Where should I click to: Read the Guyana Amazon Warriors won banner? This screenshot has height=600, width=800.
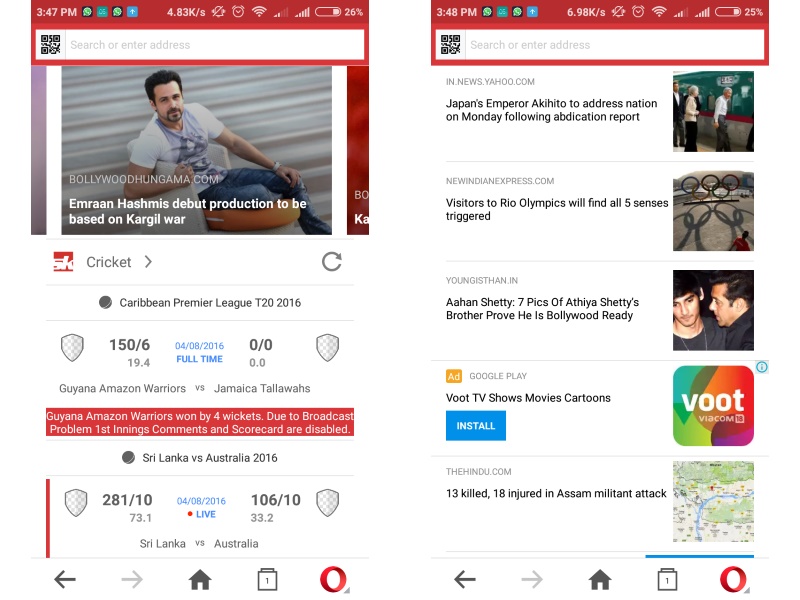point(200,422)
